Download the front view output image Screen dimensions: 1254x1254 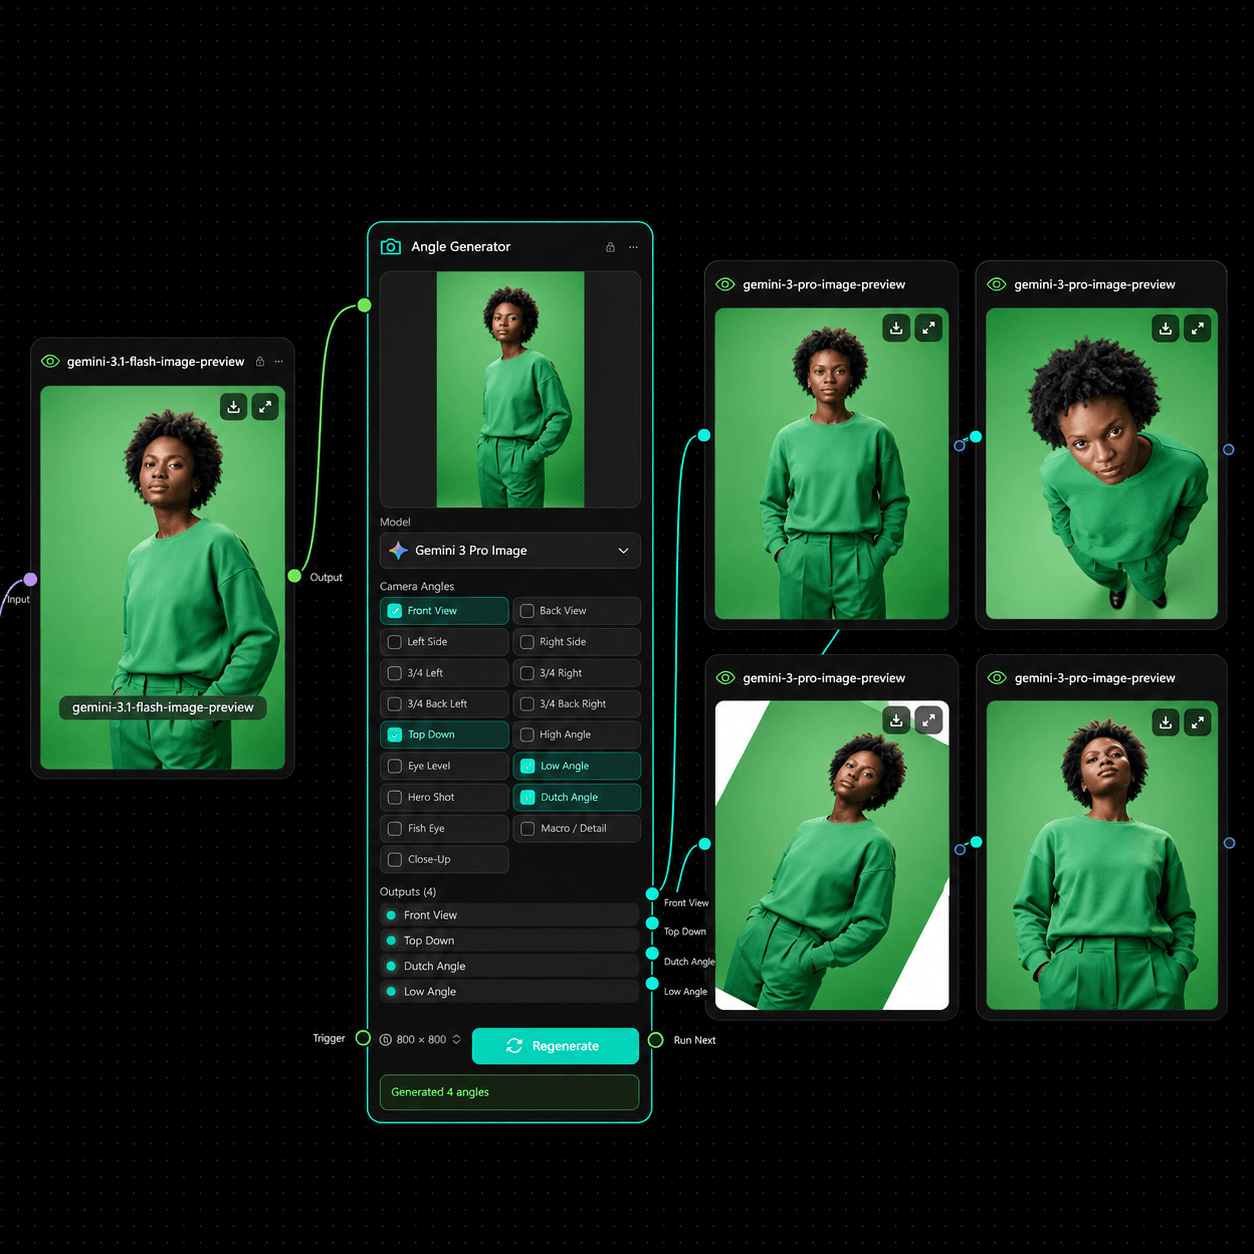[x=896, y=328]
